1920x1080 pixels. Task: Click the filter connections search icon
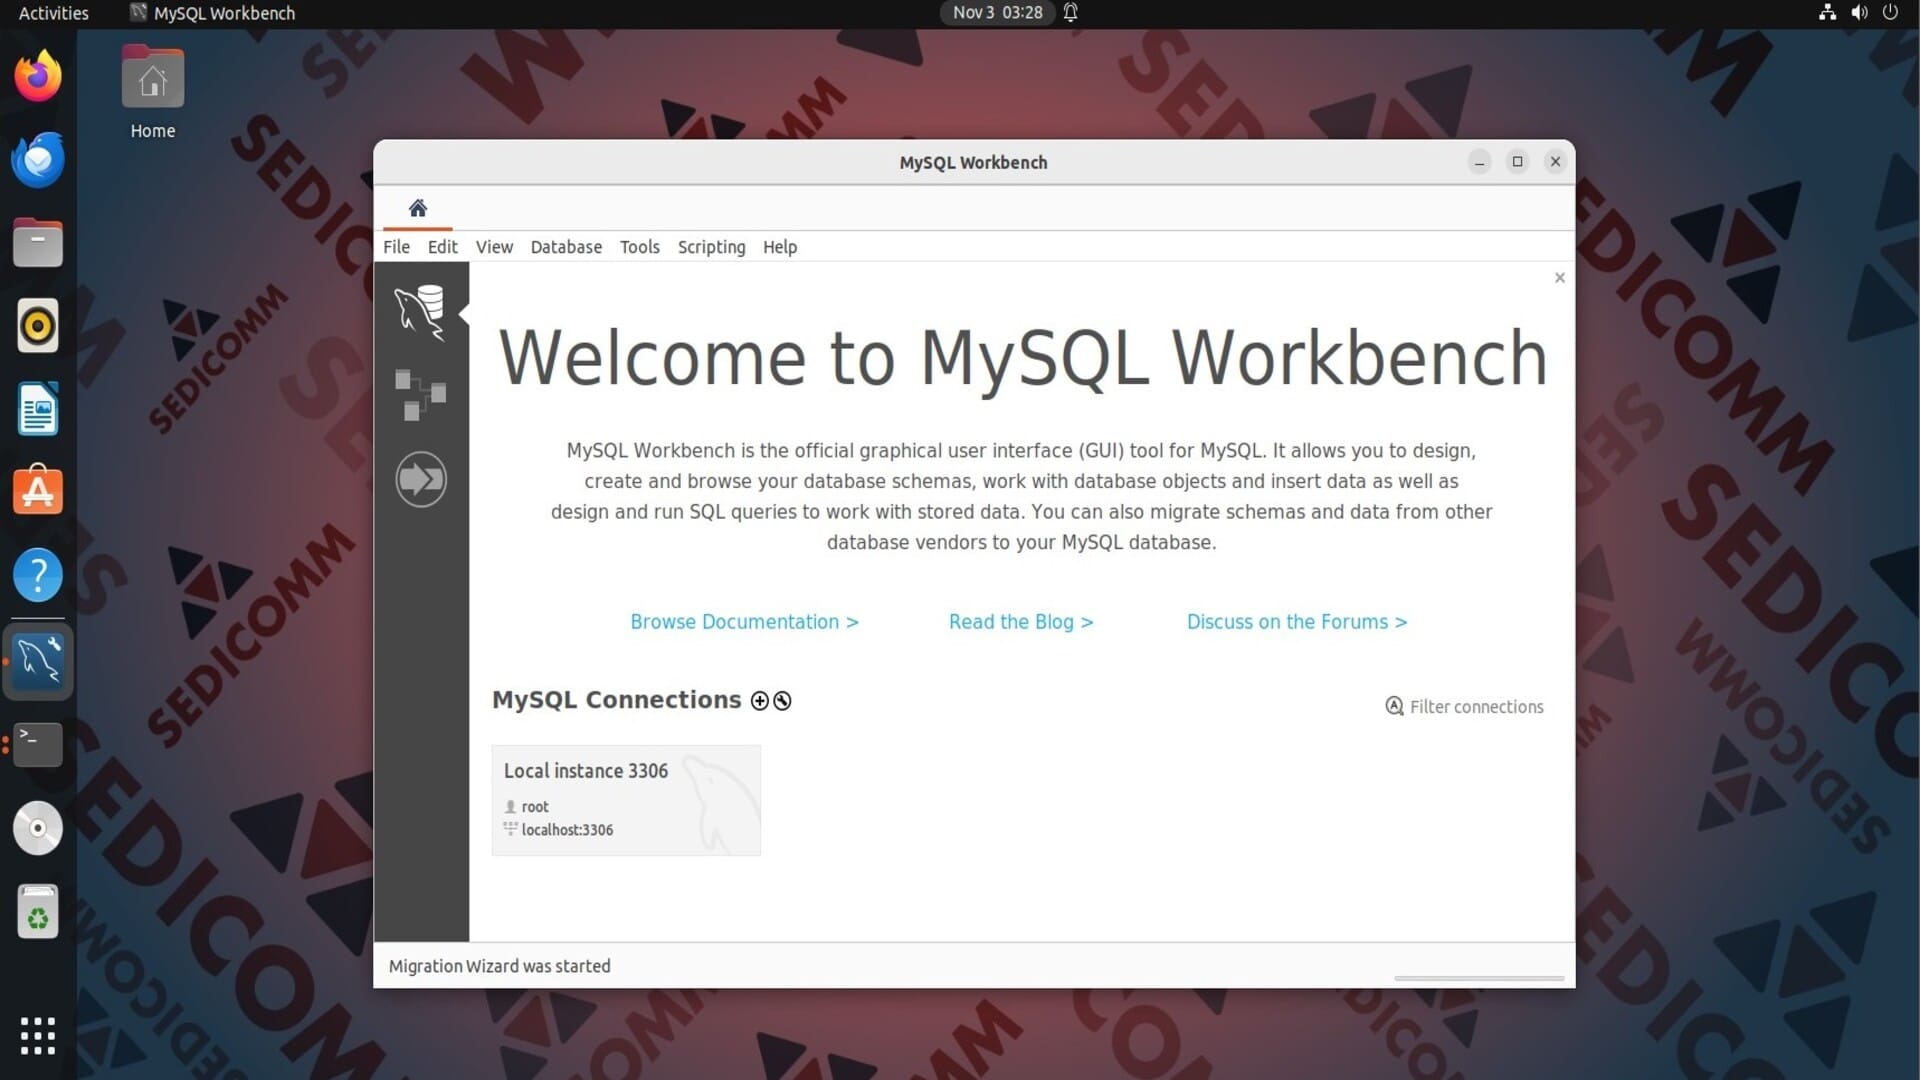pyautogui.click(x=1394, y=706)
